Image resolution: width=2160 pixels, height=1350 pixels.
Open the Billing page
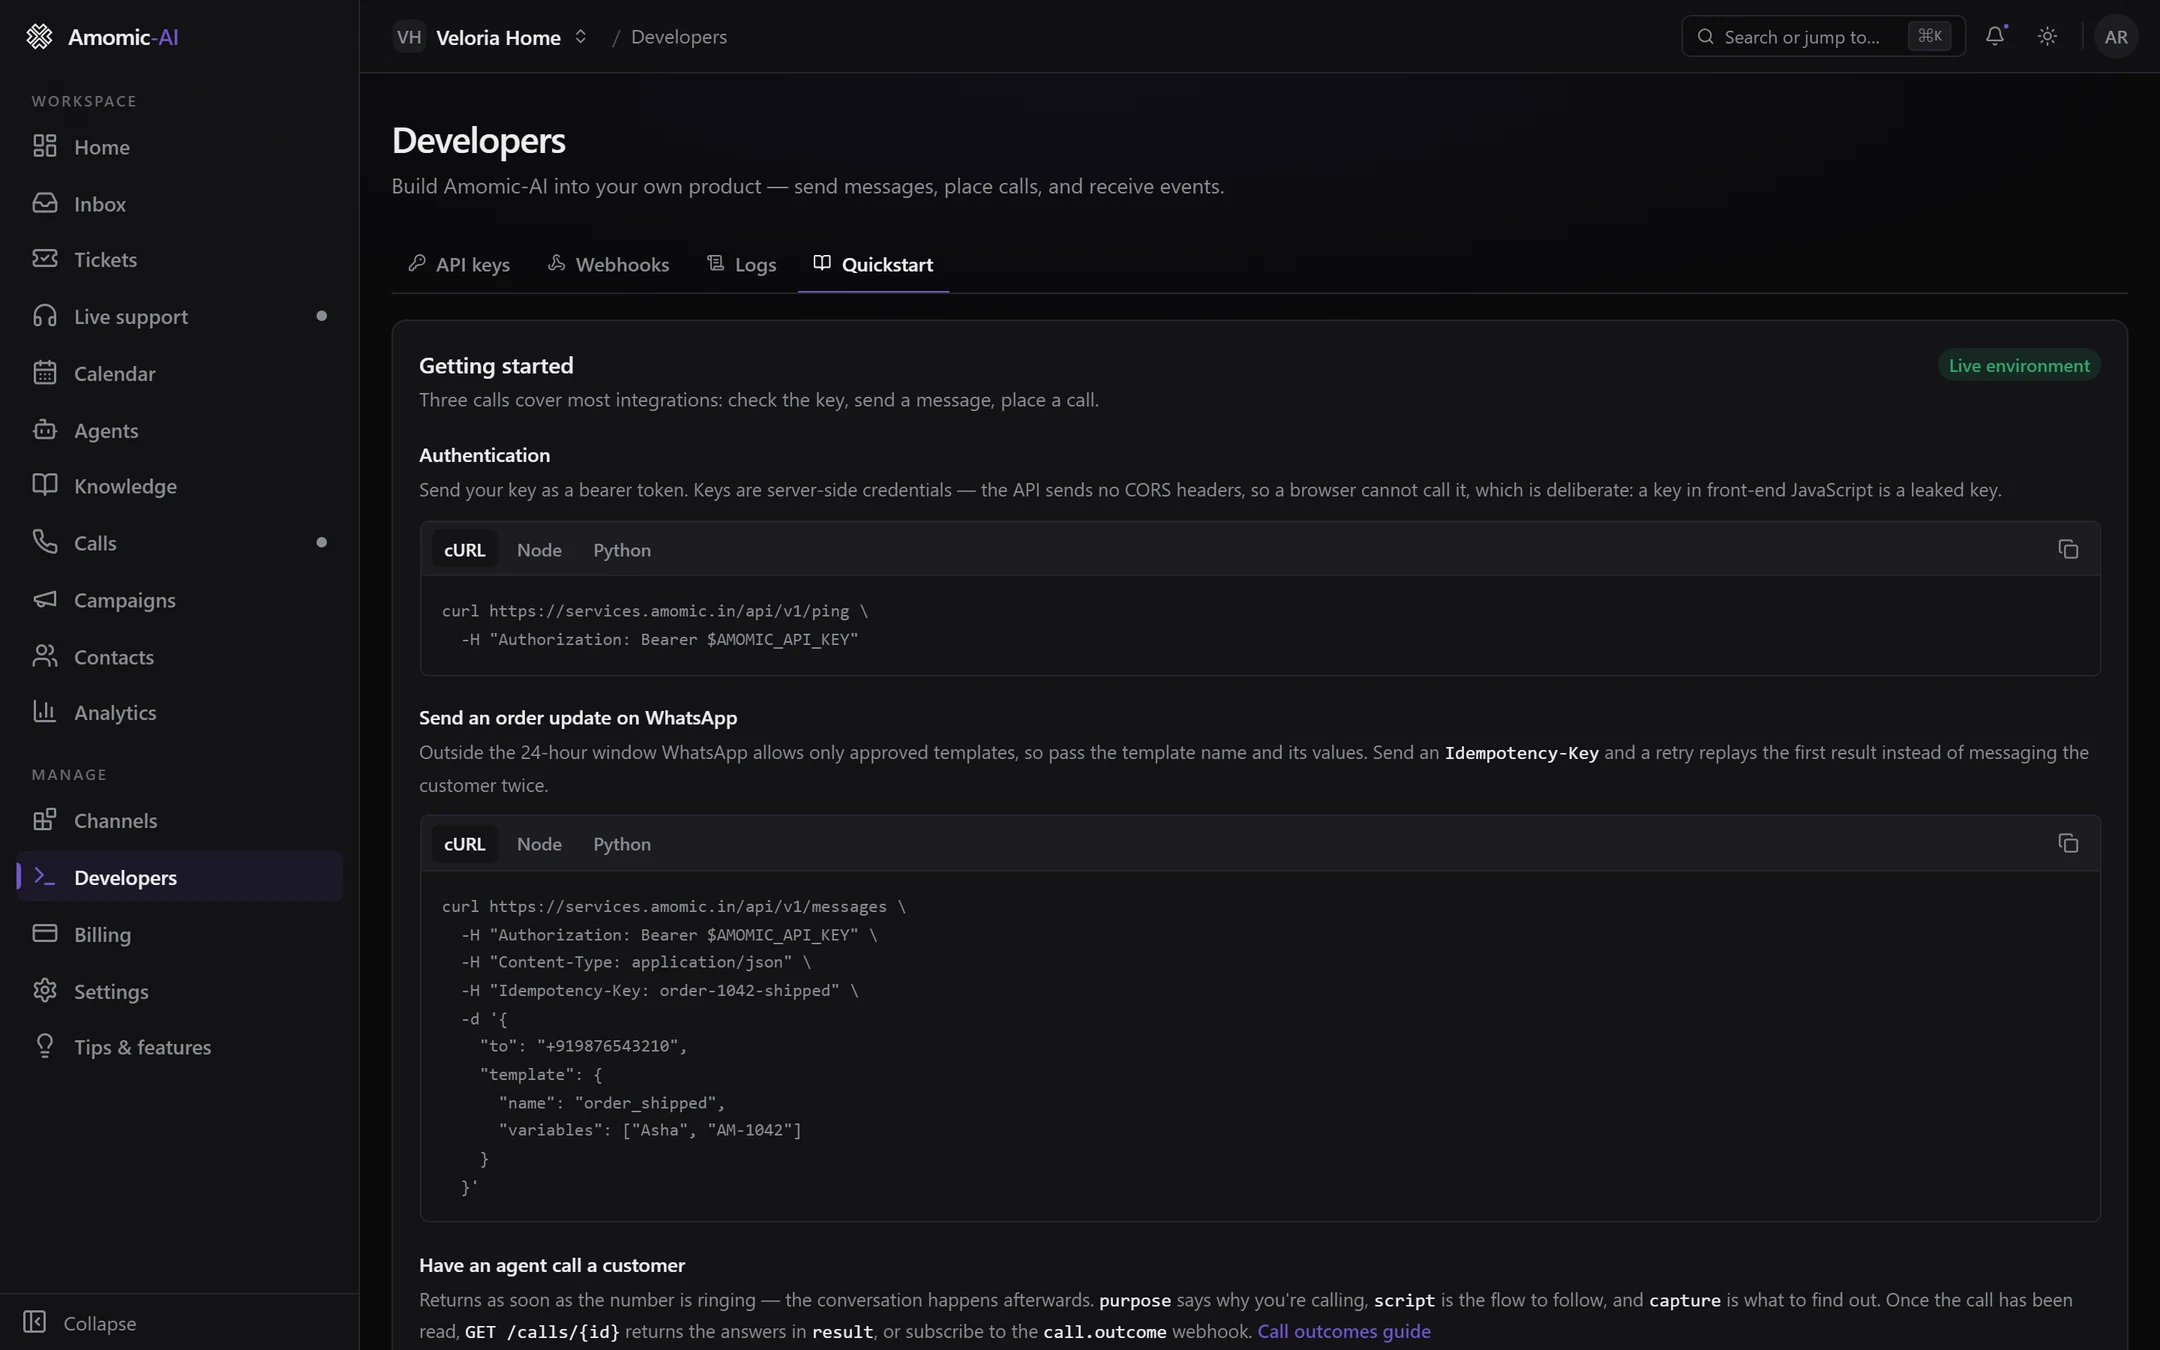[180, 935]
